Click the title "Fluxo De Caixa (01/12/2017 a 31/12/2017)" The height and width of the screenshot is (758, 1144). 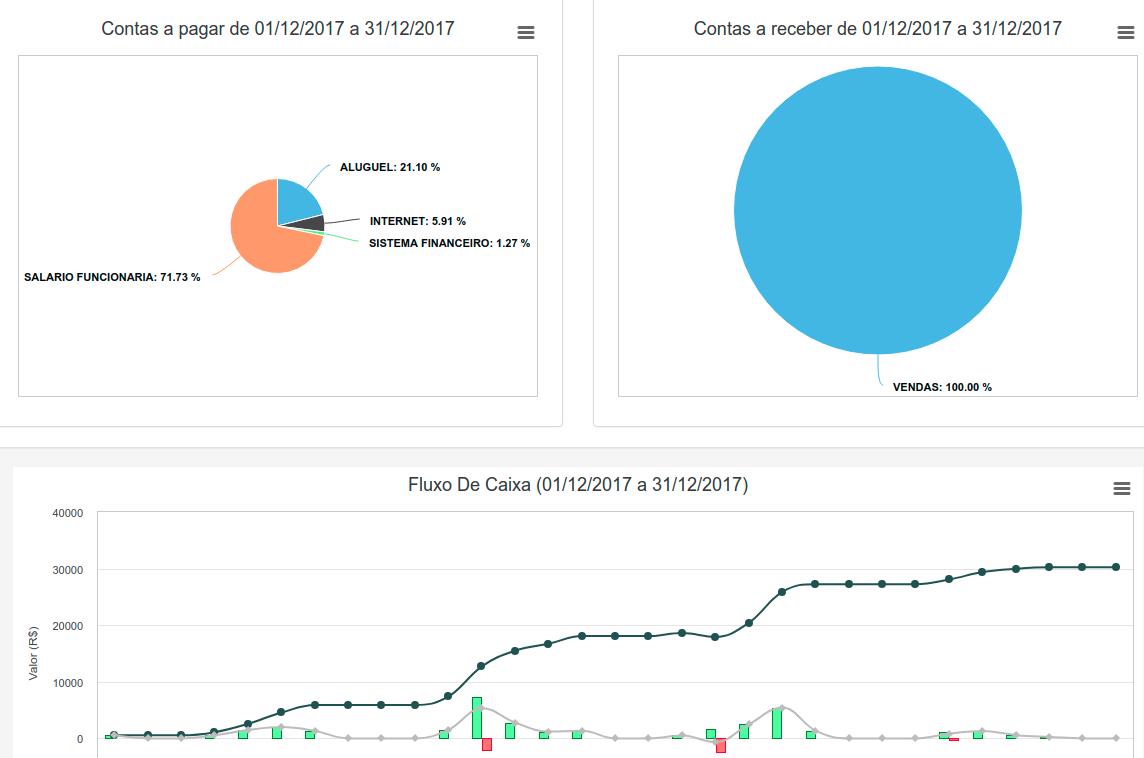(578, 484)
